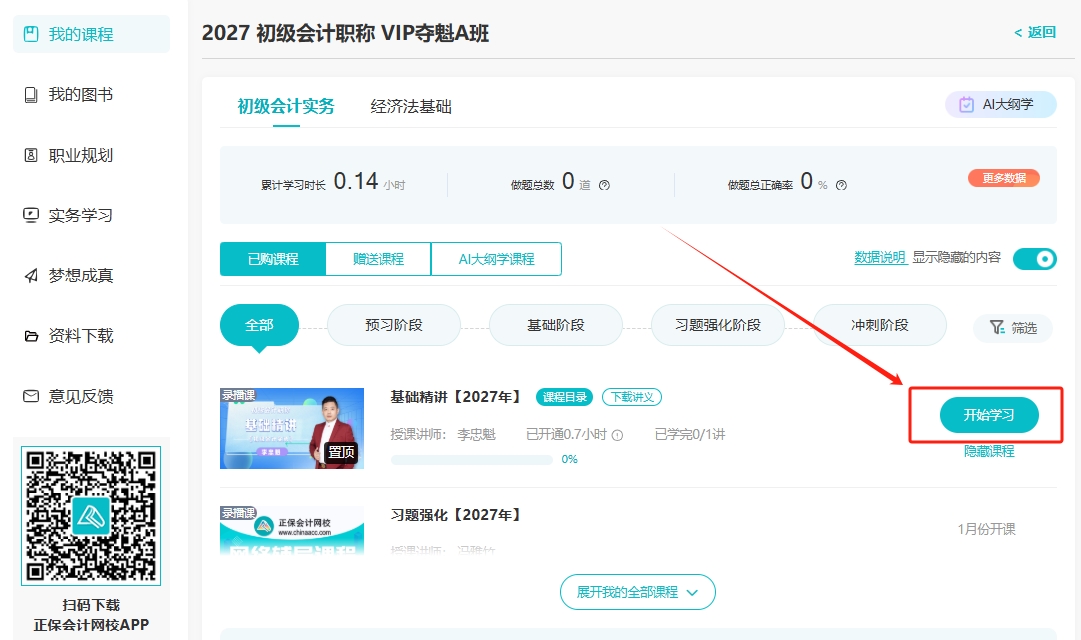Click the 基础精讲 course thumbnail
This screenshot has height=640, width=1081.
point(292,428)
